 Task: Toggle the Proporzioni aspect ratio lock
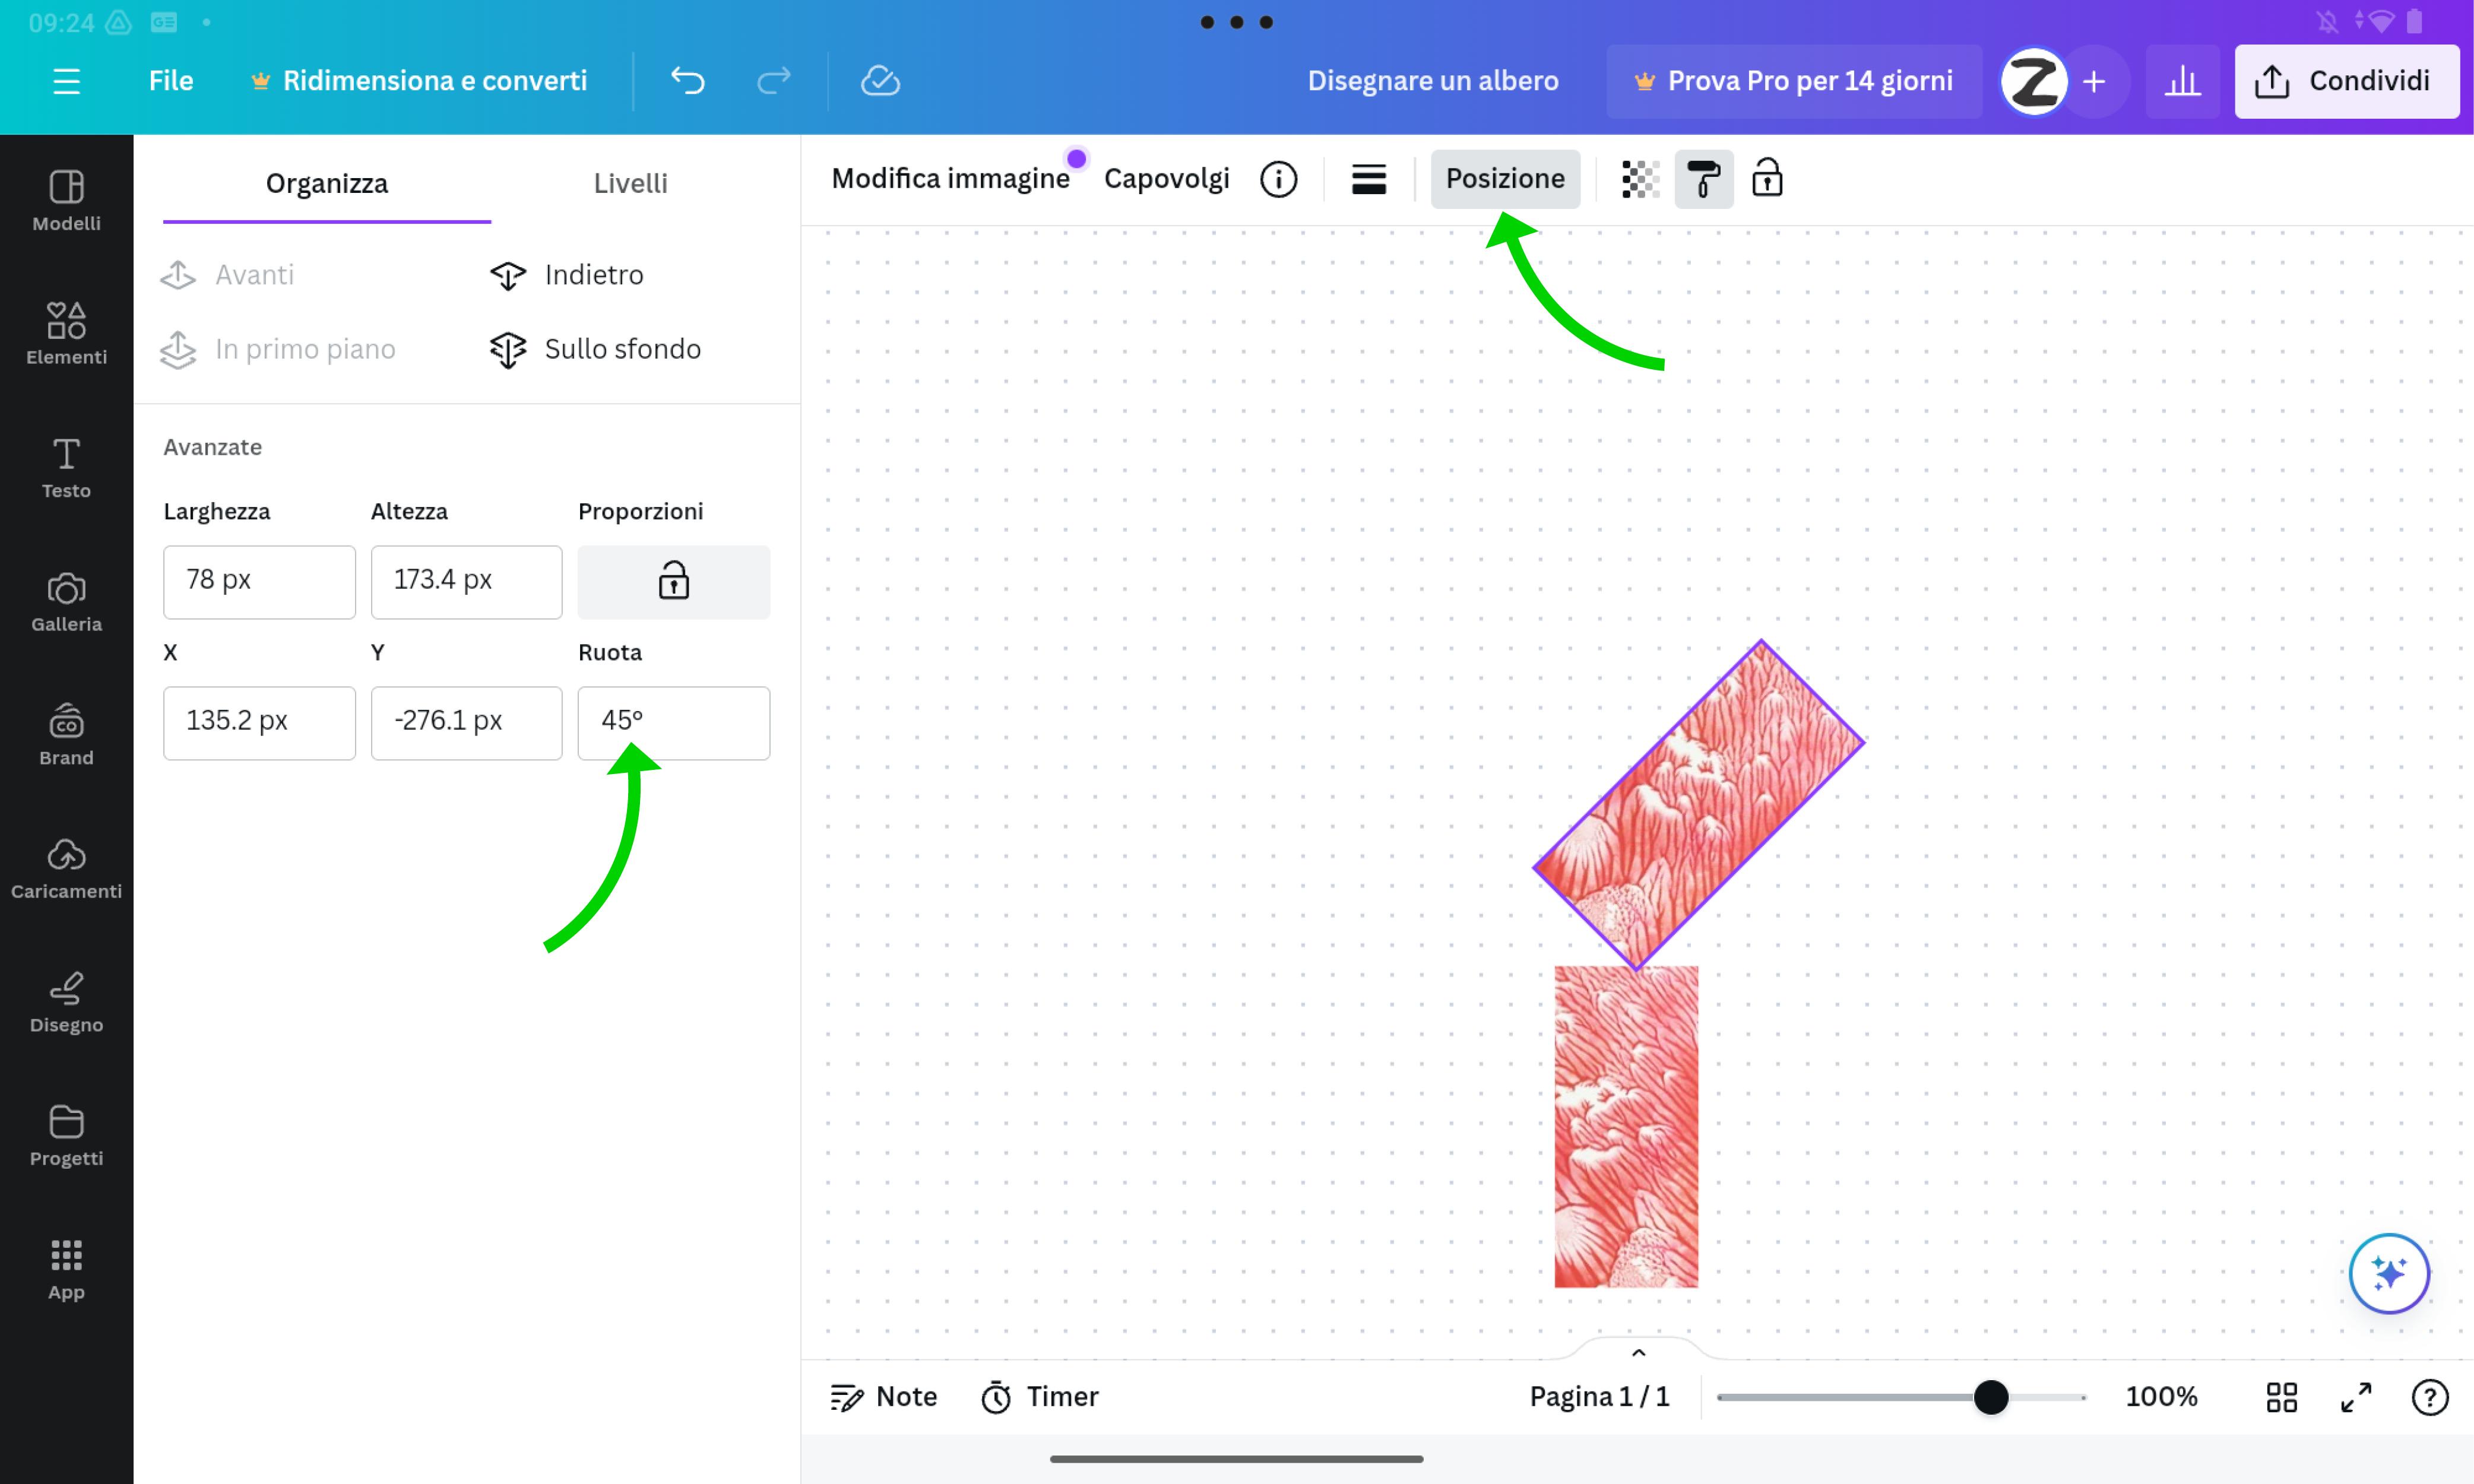[x=674, y=581]
